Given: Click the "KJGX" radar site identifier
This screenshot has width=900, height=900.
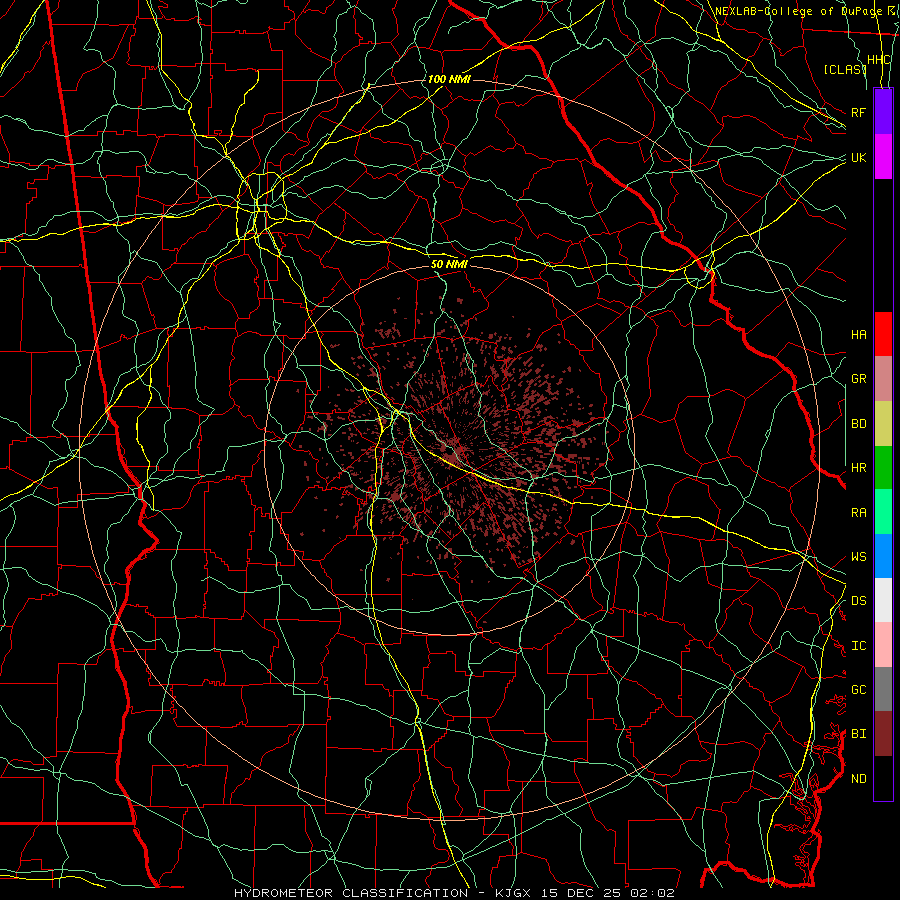Looking at the screenshot, I should click(515, 893).
